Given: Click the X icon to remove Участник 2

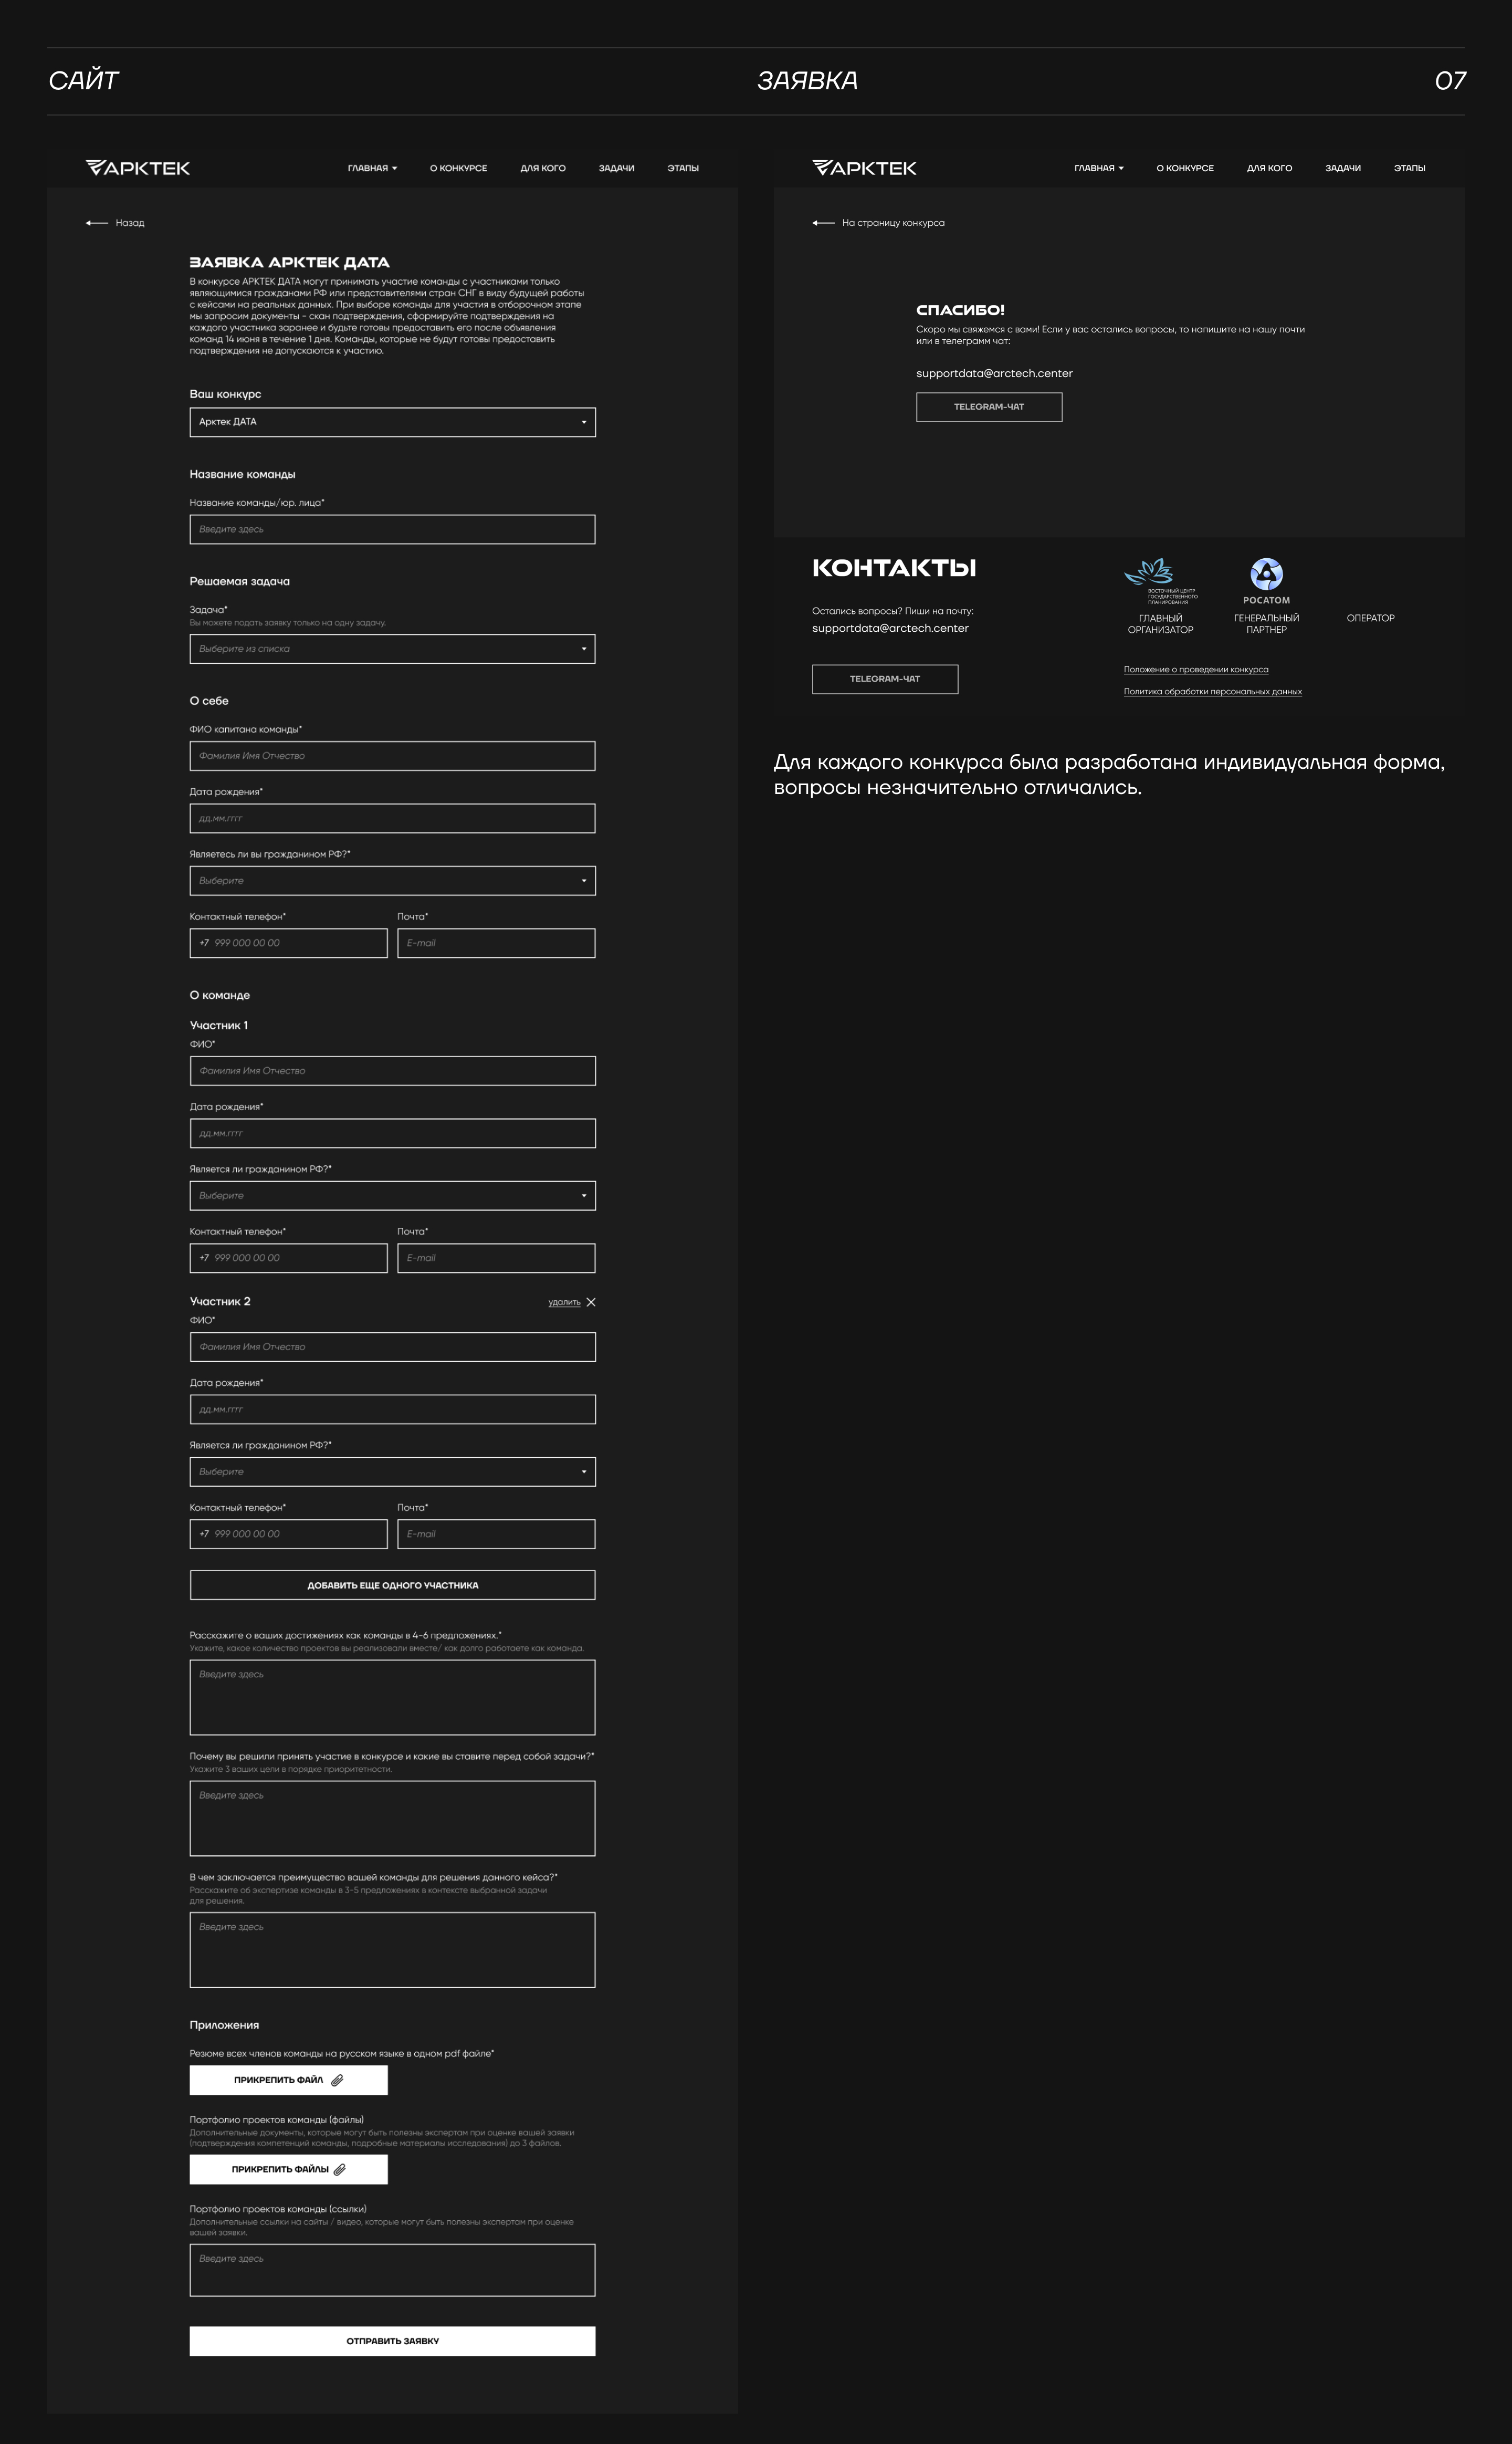Looking at the screenshot, I should (x=591, y=1302).
